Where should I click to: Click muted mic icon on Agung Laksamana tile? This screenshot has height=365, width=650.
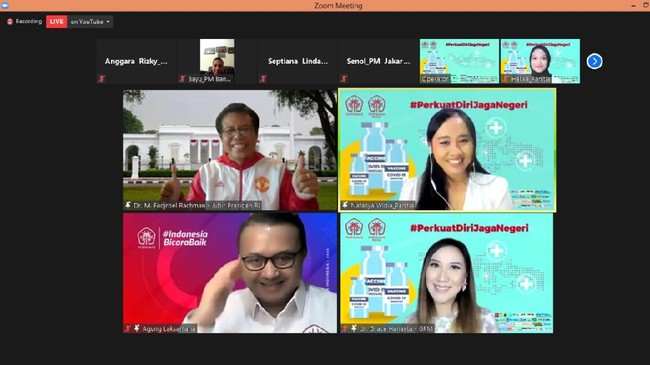(128, 328)
